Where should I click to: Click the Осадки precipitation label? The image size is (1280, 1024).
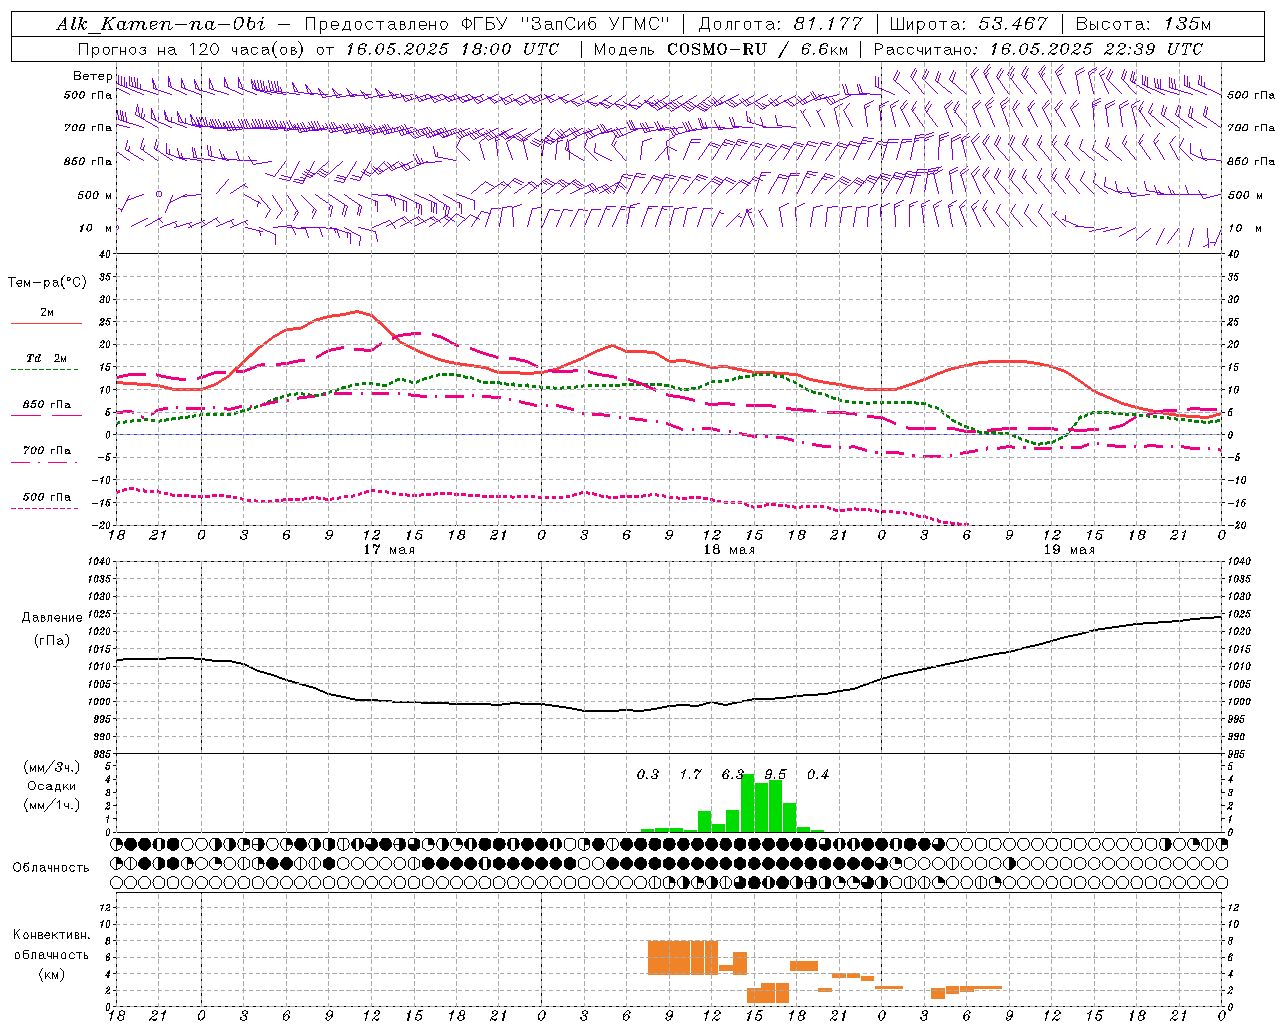51,786
